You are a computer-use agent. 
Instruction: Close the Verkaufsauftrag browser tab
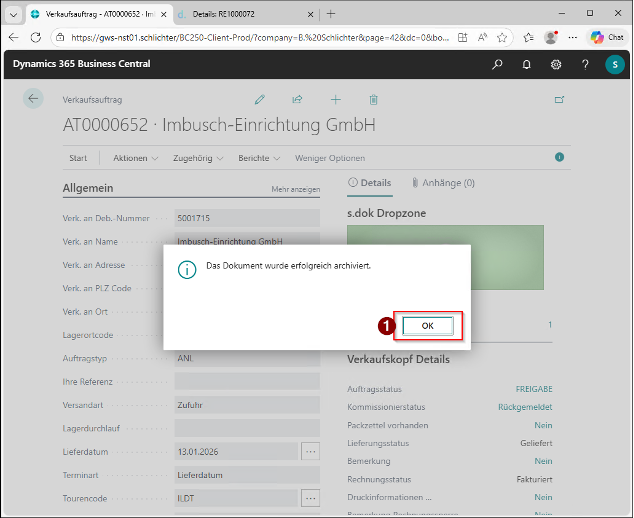pos(164,14)
